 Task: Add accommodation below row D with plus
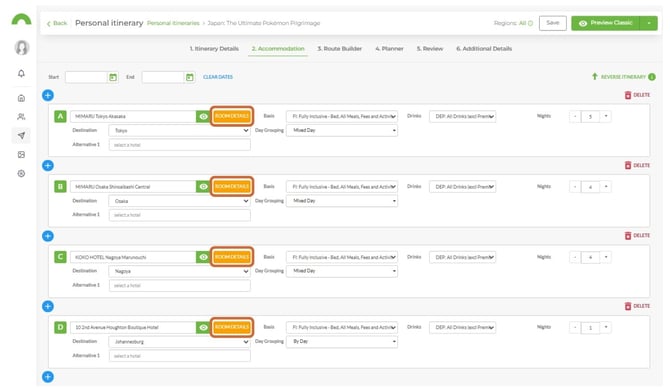click(48, 377)
